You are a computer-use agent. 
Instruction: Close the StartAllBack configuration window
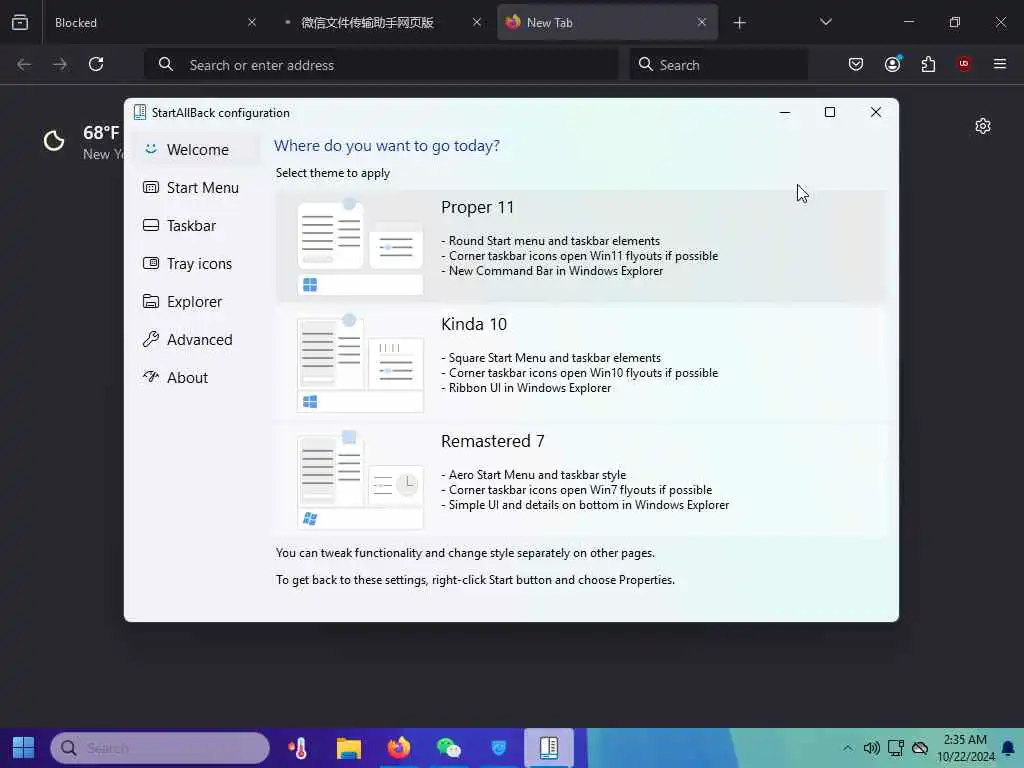pos(876,112)
